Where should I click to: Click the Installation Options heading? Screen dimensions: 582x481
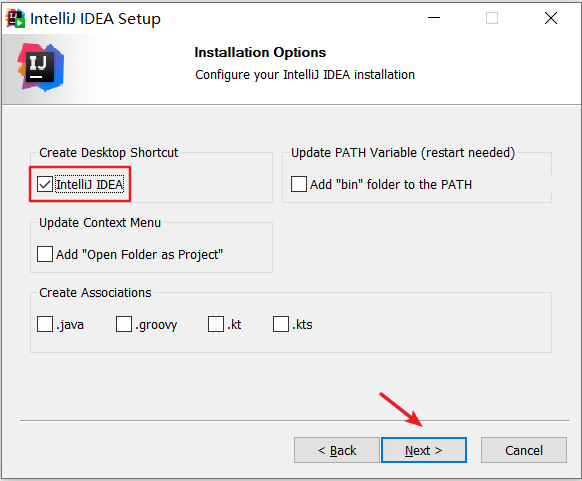[x=260, y=52]
